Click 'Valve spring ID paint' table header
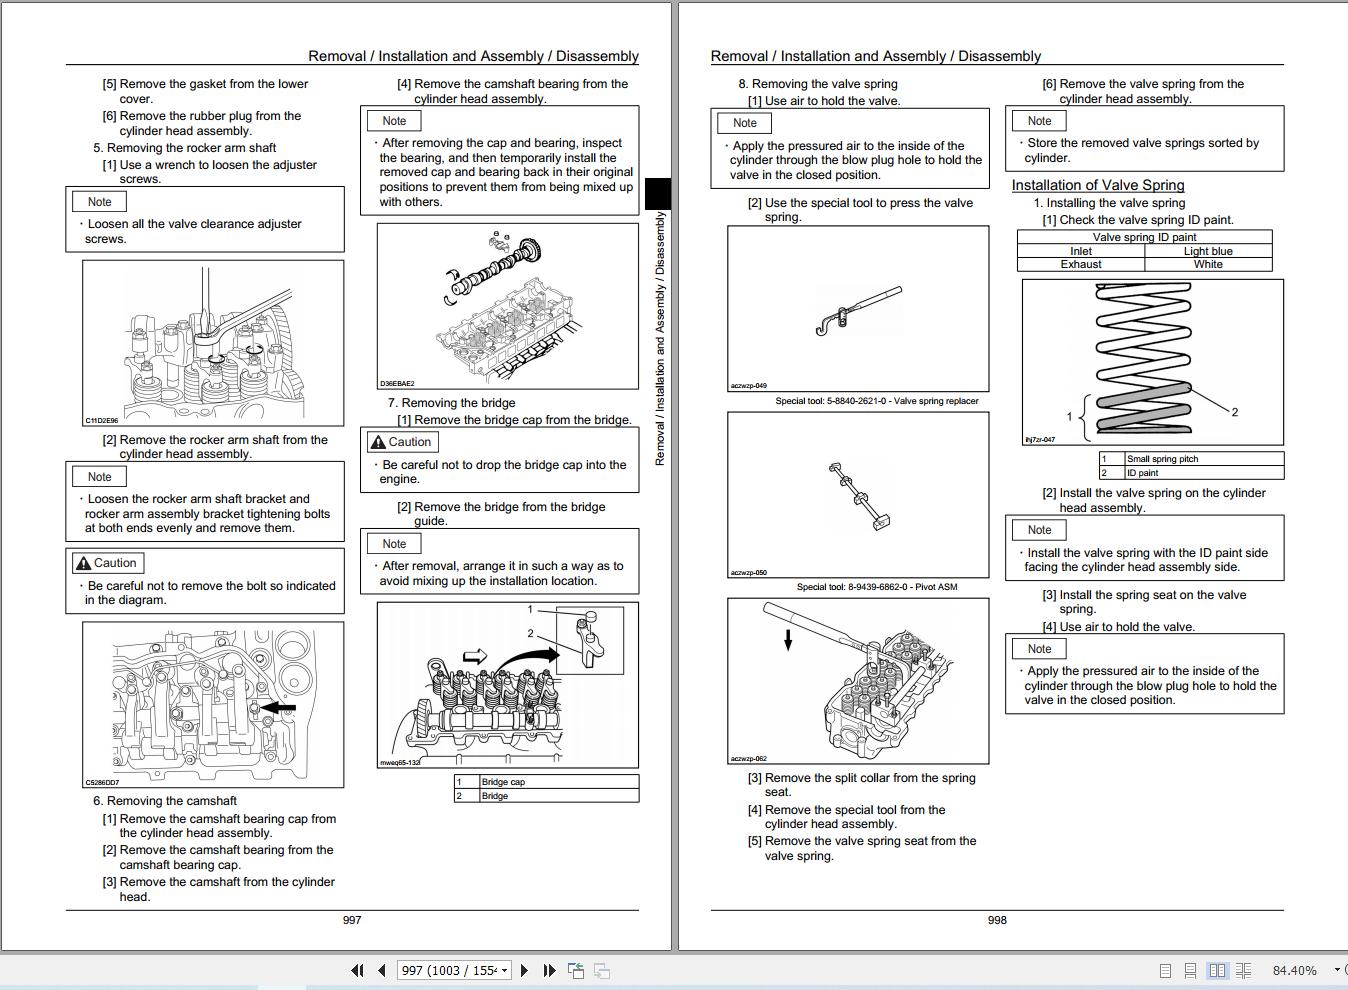 point(1145,237)
